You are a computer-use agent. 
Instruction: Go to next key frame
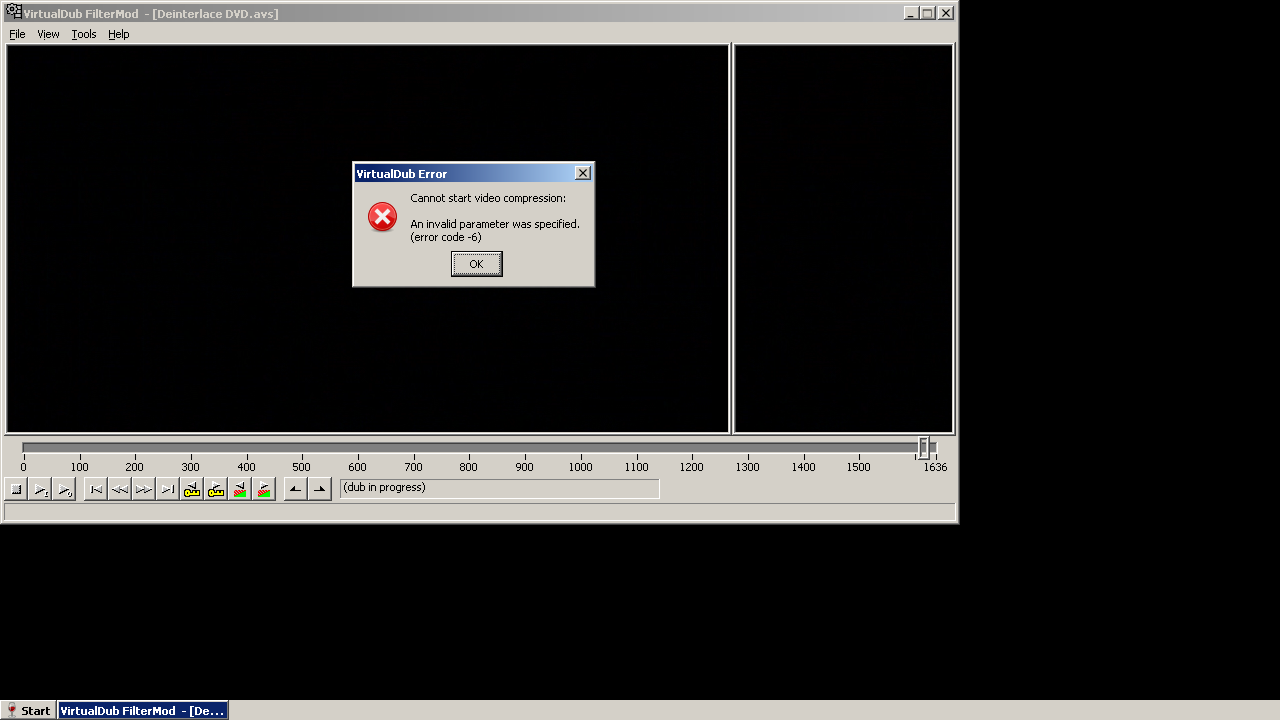(x=216, y=489)
